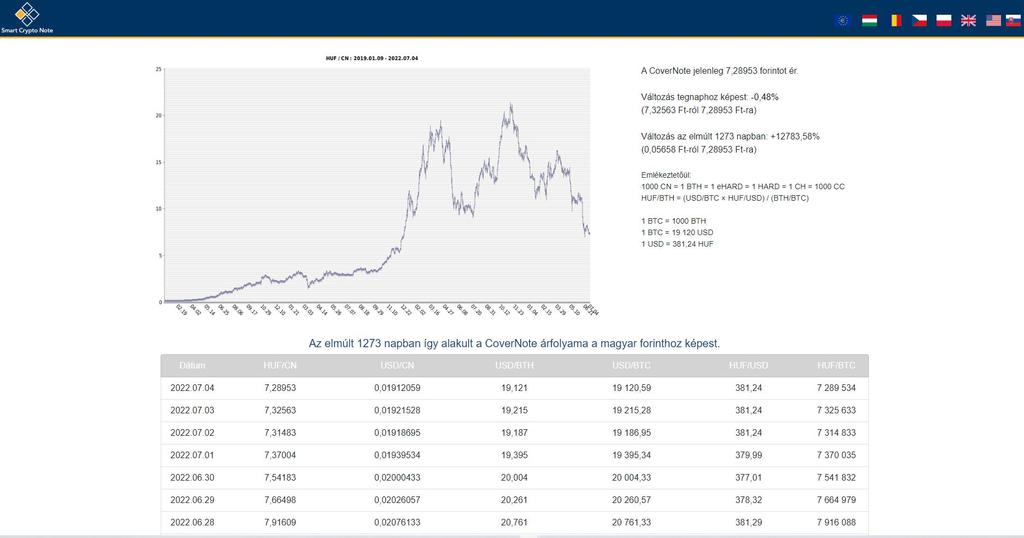The height and width of the screenshot is (538, 1024).
Task: Select the date cell 2022.07.02
Action: pos(192,433)
